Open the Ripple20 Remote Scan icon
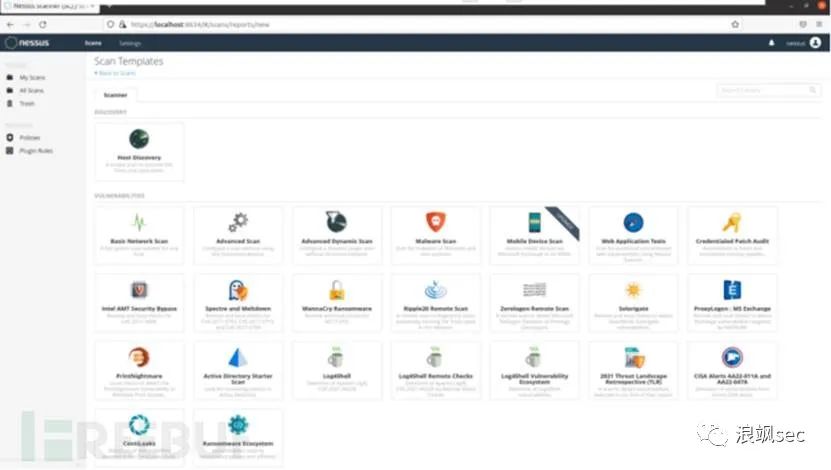The height and width of the screenshot is (470, 831). click(x=436, y=290)
